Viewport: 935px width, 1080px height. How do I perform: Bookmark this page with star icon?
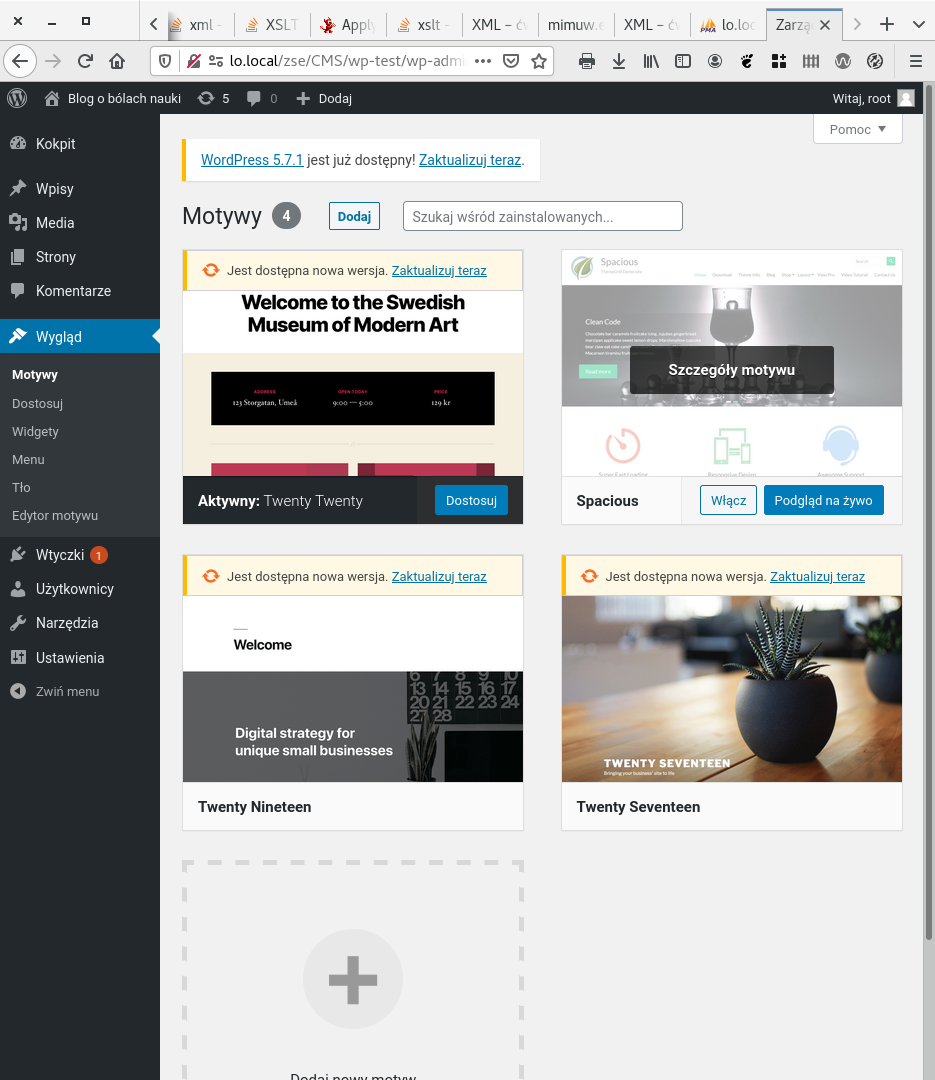pos(539,61)
